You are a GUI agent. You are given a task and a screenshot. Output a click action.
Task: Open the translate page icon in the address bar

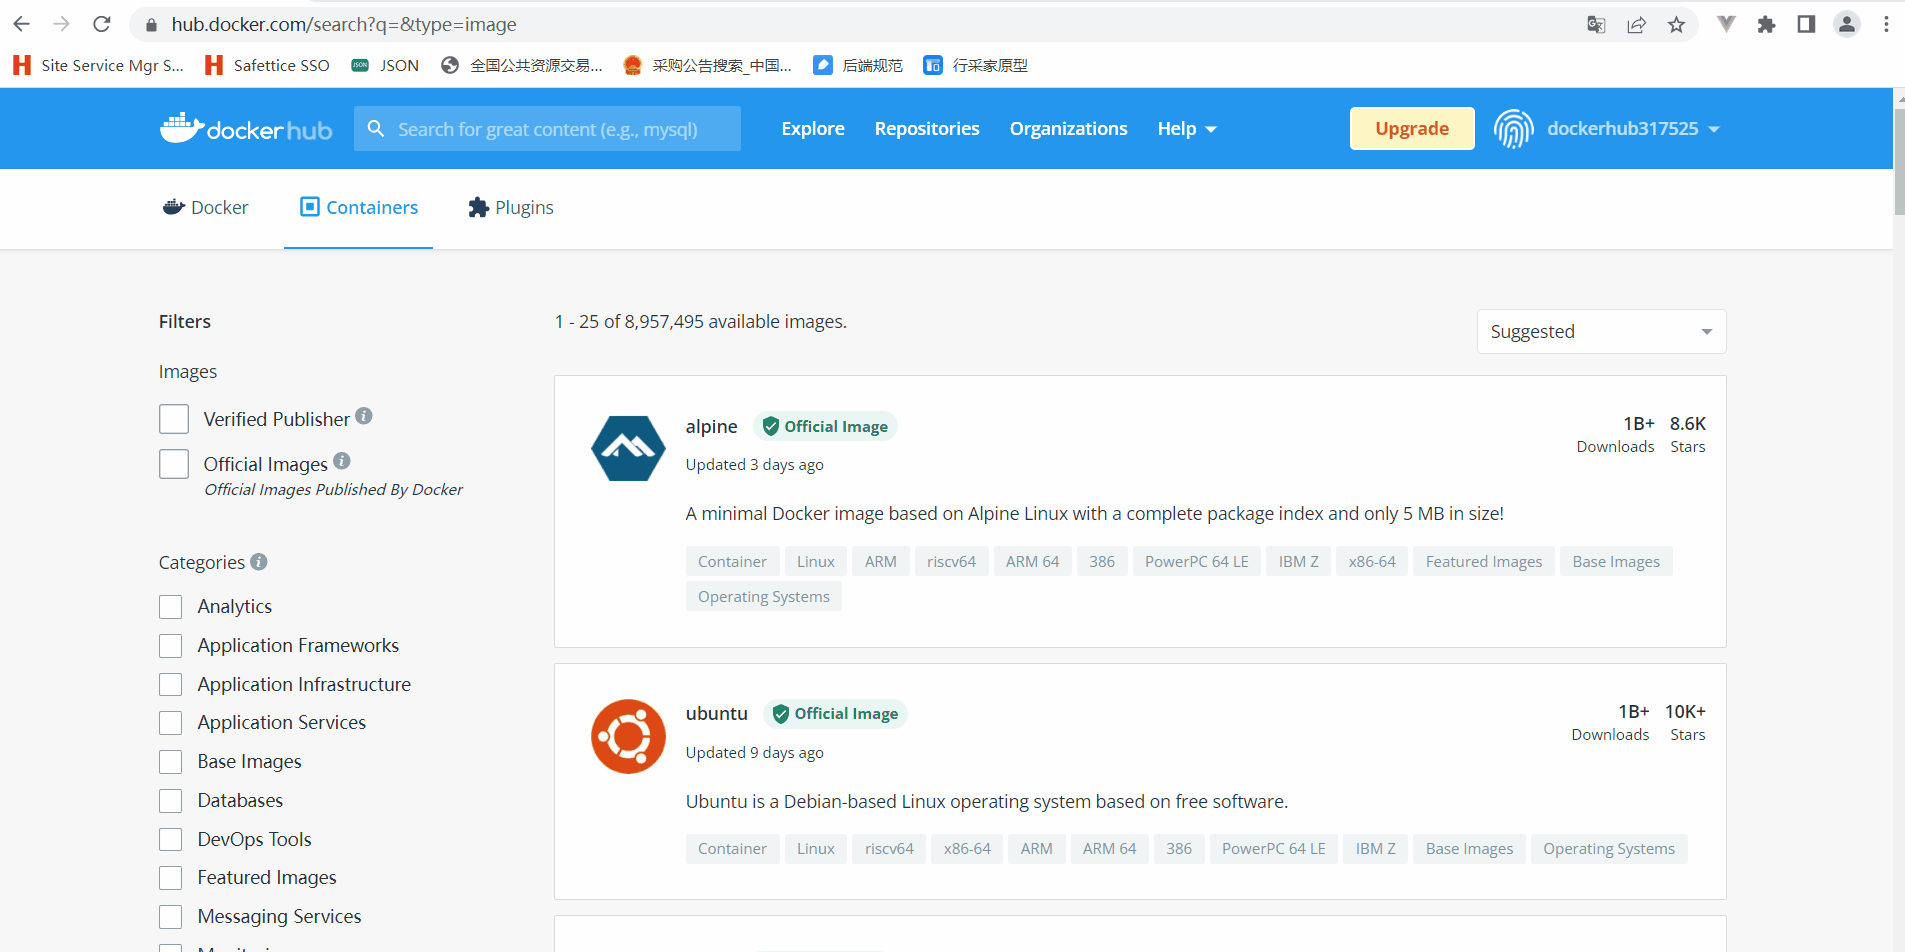pyautogui.click(x=1596, y=25)
